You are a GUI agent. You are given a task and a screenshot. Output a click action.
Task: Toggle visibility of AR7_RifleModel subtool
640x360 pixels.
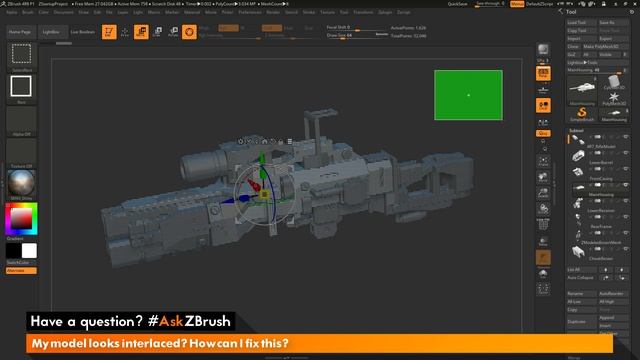[626, 137]
